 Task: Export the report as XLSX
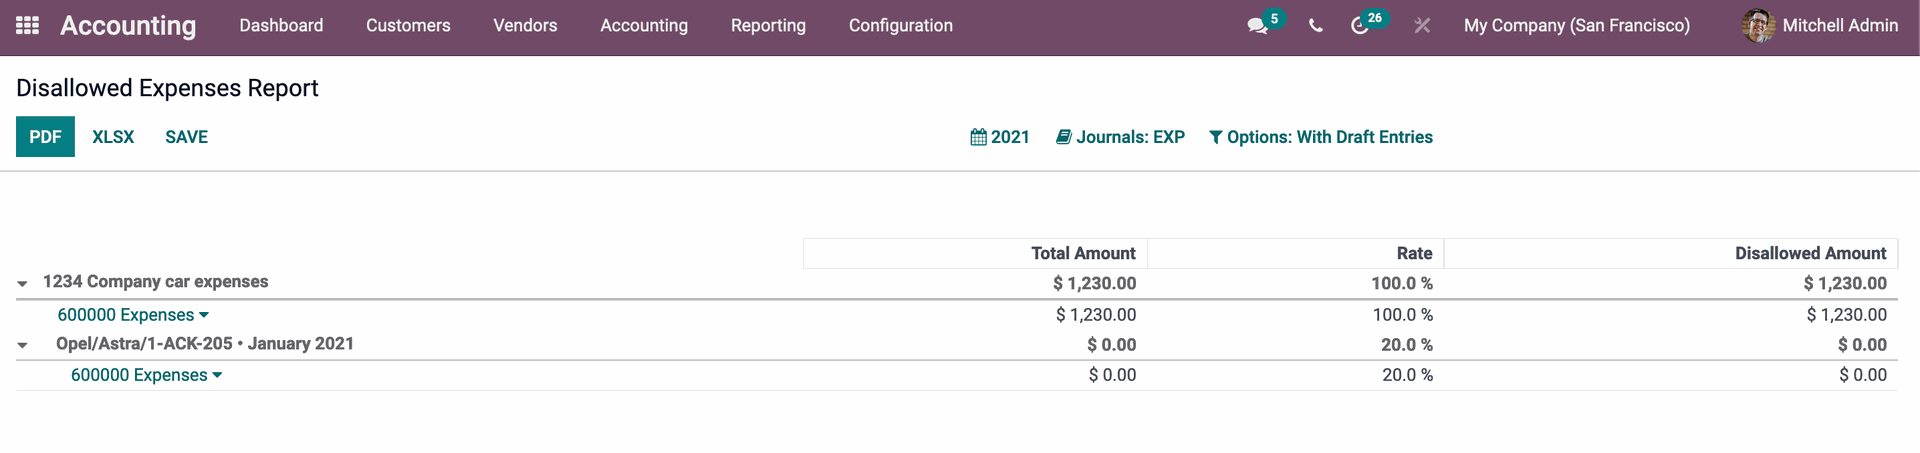pos(113,137)
